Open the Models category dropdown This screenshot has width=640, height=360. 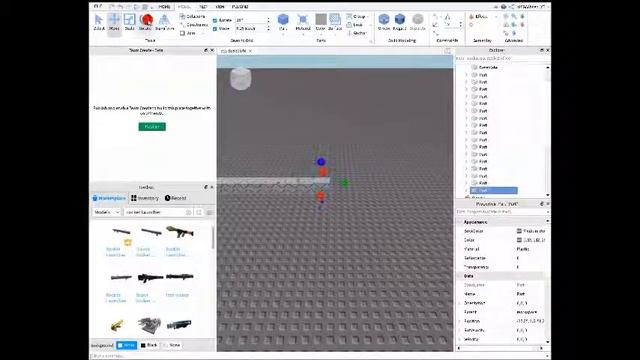(x=107, y=212)
